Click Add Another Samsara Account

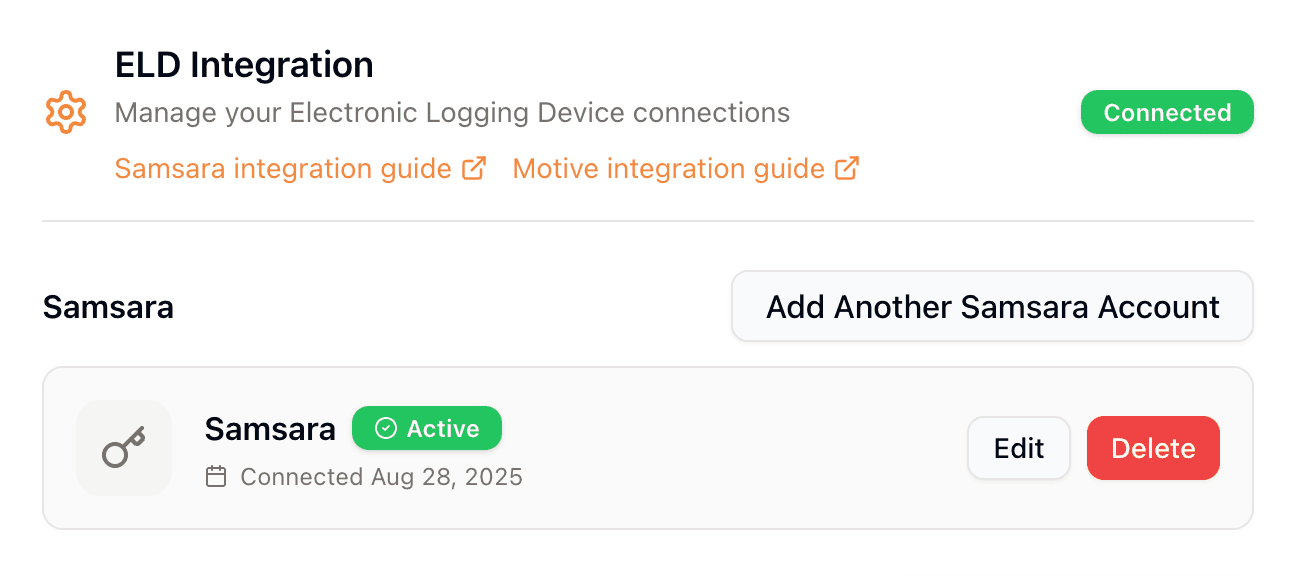coord(991,306)
